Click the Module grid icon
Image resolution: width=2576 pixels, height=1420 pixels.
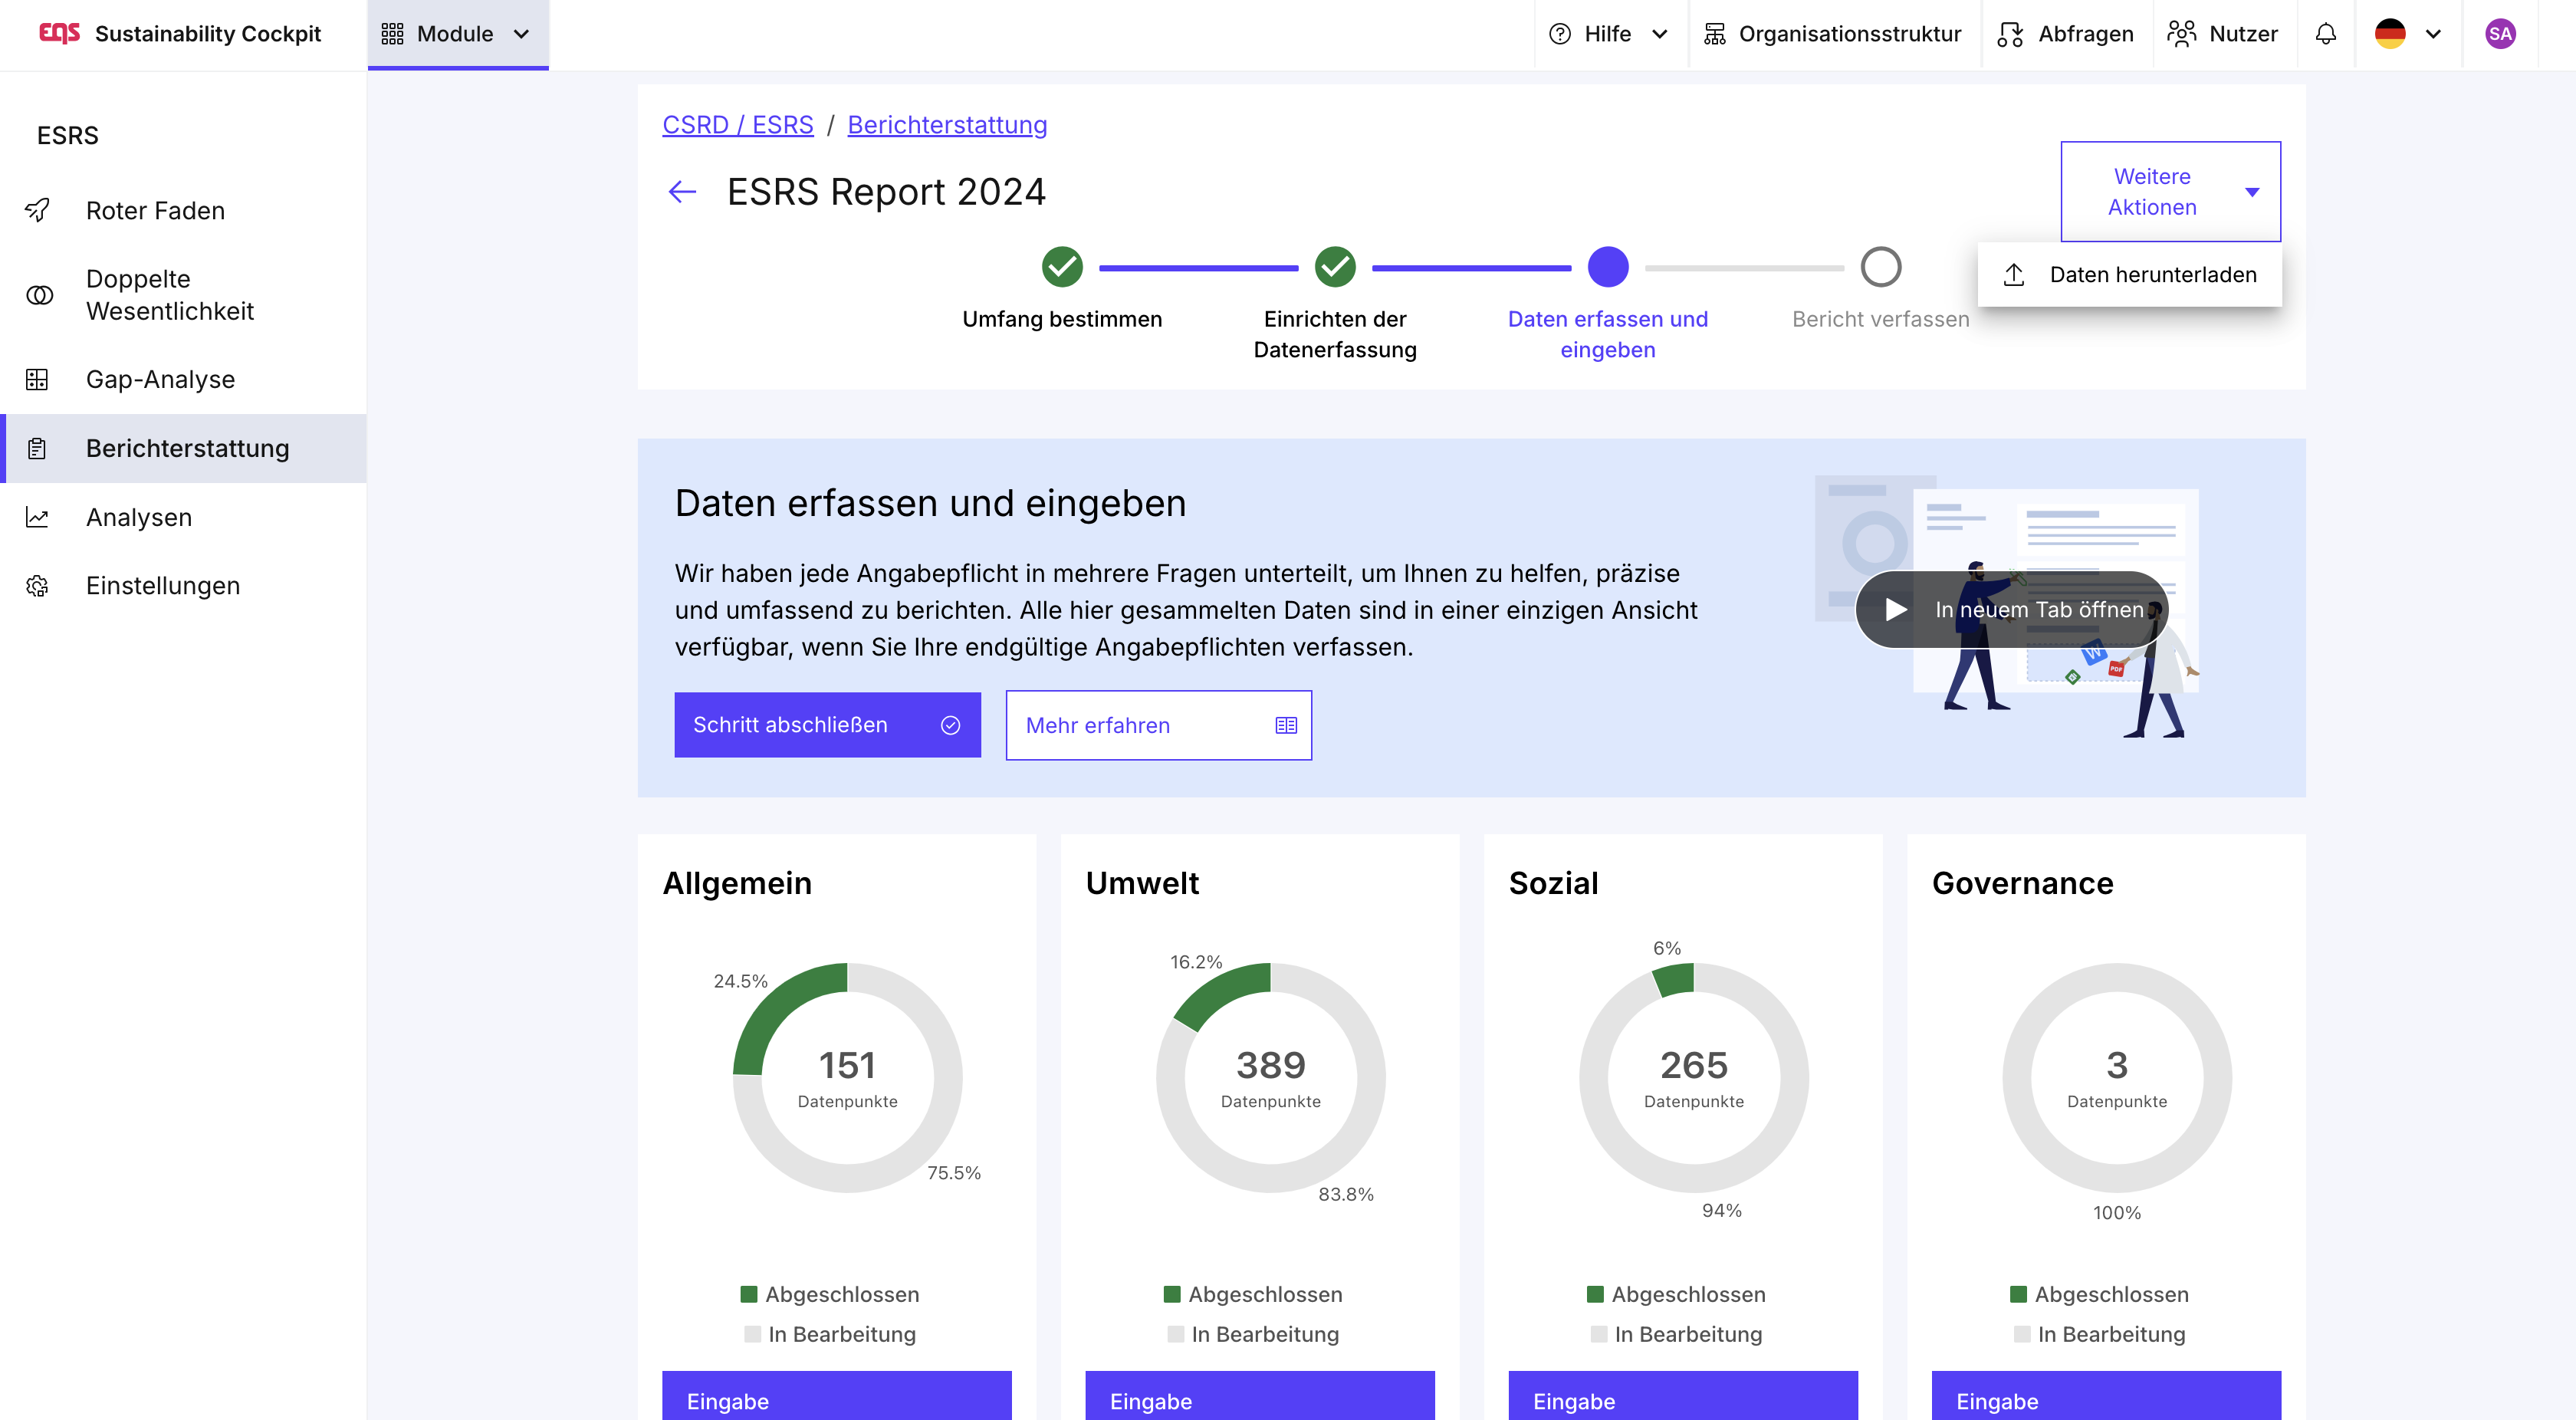392,34
